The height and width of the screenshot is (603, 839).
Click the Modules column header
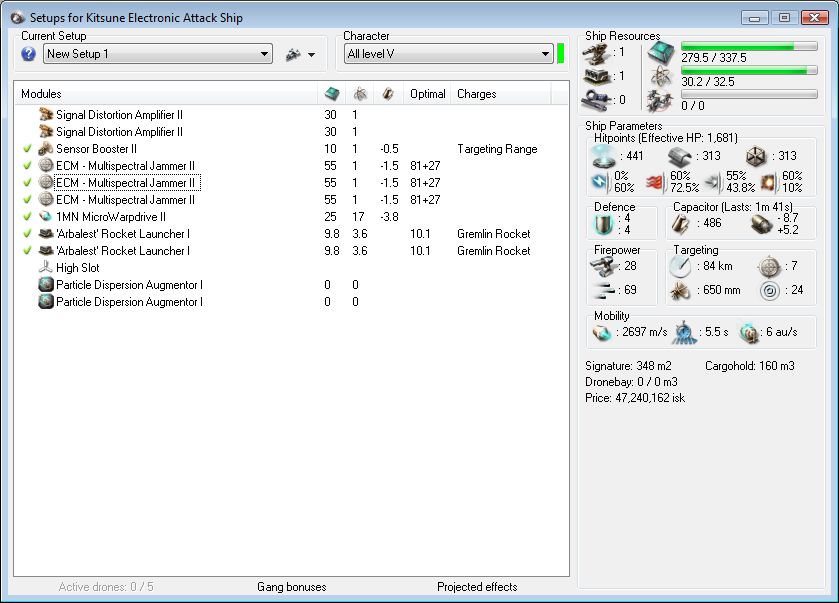(x=166, y=94)
